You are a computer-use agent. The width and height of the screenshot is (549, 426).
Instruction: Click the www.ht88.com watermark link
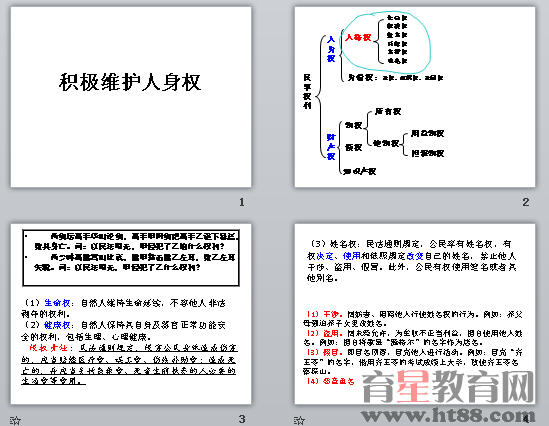coord(448,415)
